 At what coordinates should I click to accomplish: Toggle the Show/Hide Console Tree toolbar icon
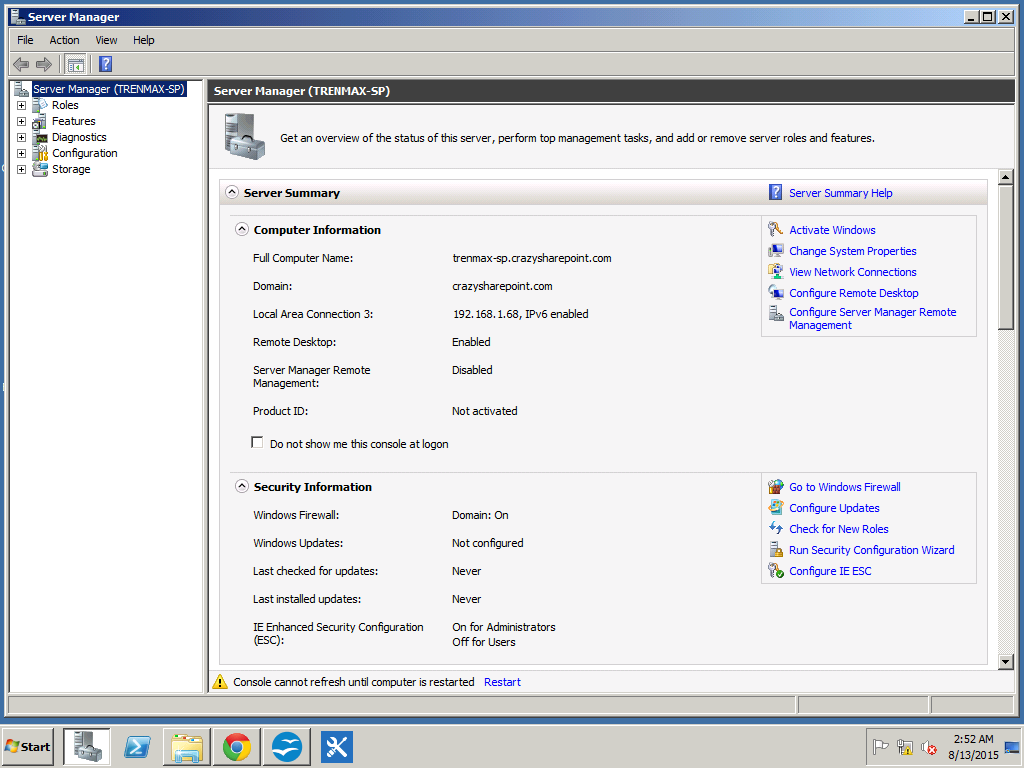[76, 64]
